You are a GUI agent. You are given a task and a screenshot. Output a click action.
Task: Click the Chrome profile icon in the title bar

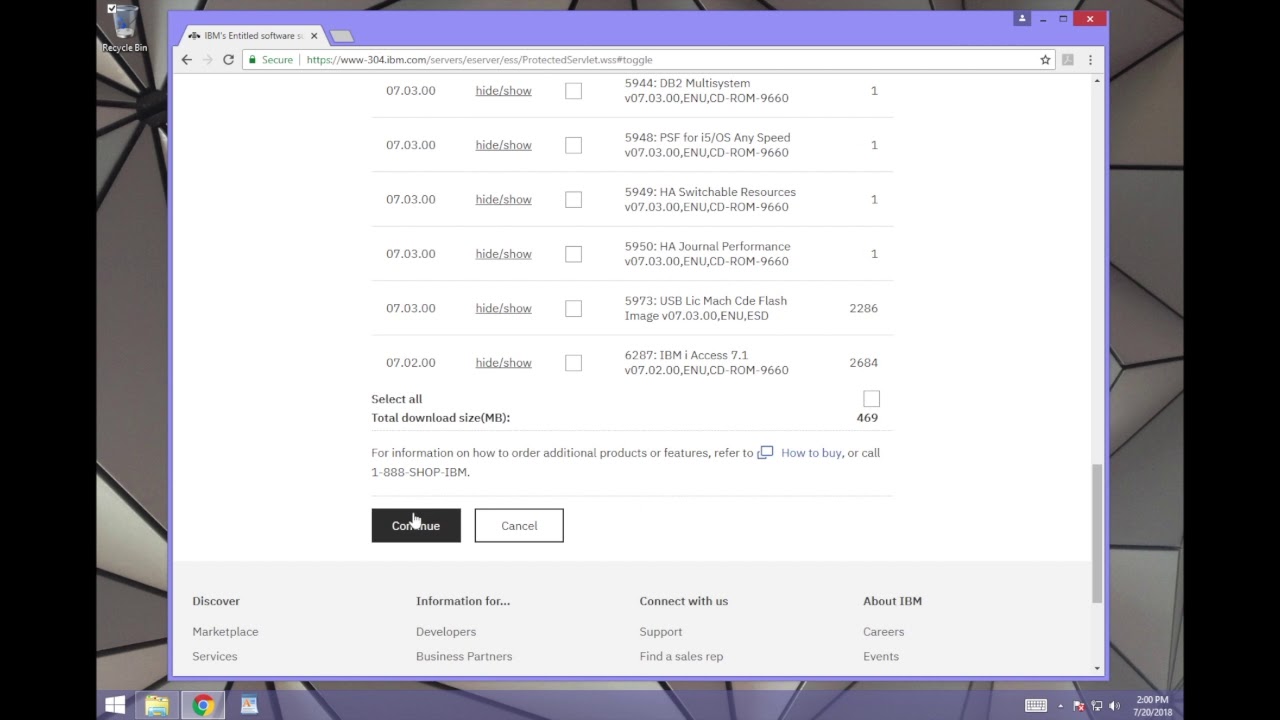pyautogui.click(x=1021, y=18)
